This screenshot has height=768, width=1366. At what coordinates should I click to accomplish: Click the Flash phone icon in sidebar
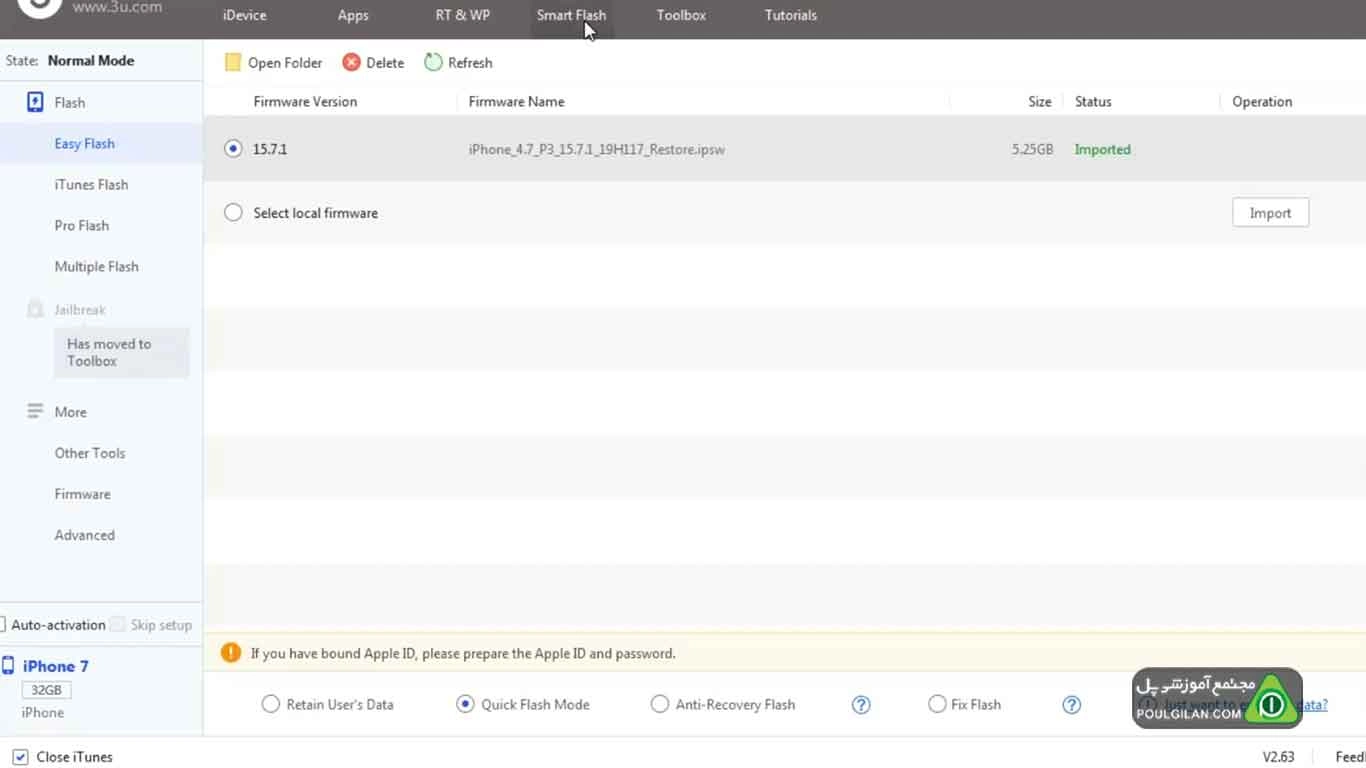click(x=35, y=102)
